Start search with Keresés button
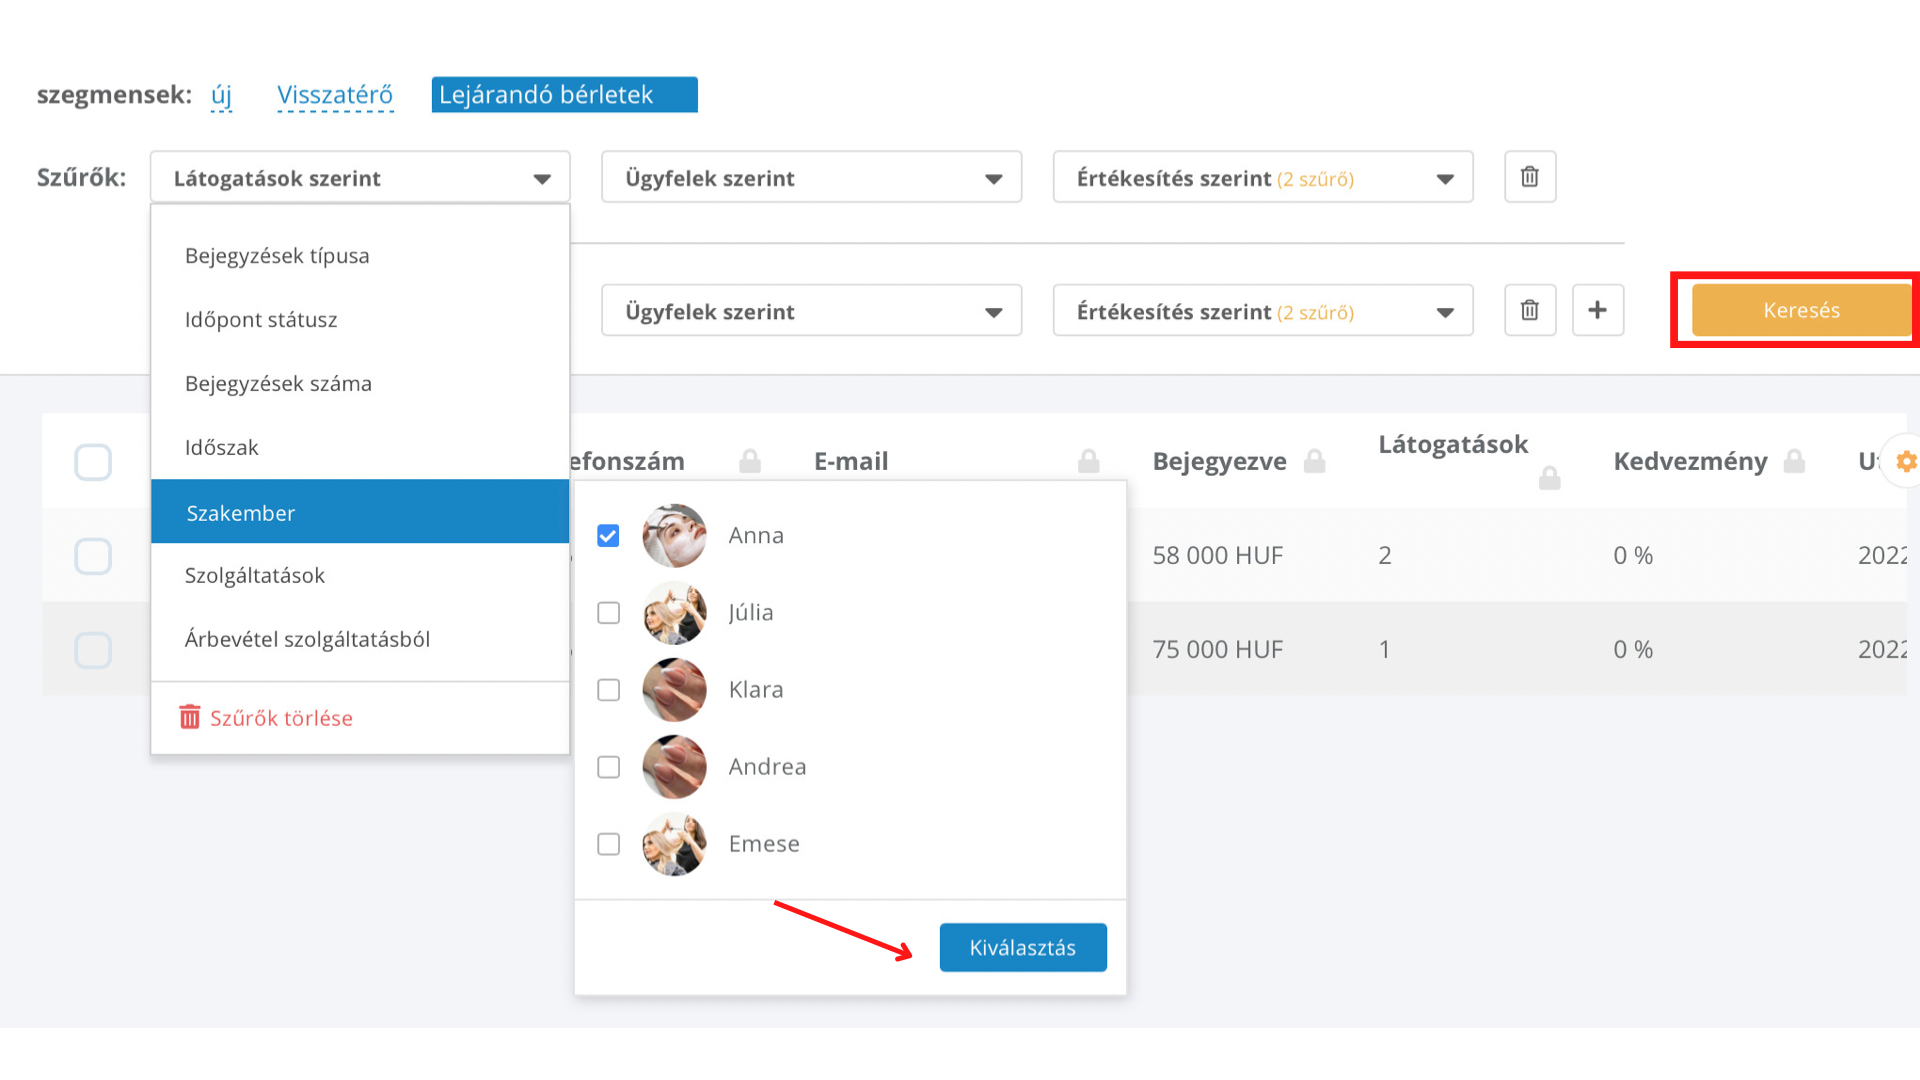 pyautogui.click(x=1801, y=310)
